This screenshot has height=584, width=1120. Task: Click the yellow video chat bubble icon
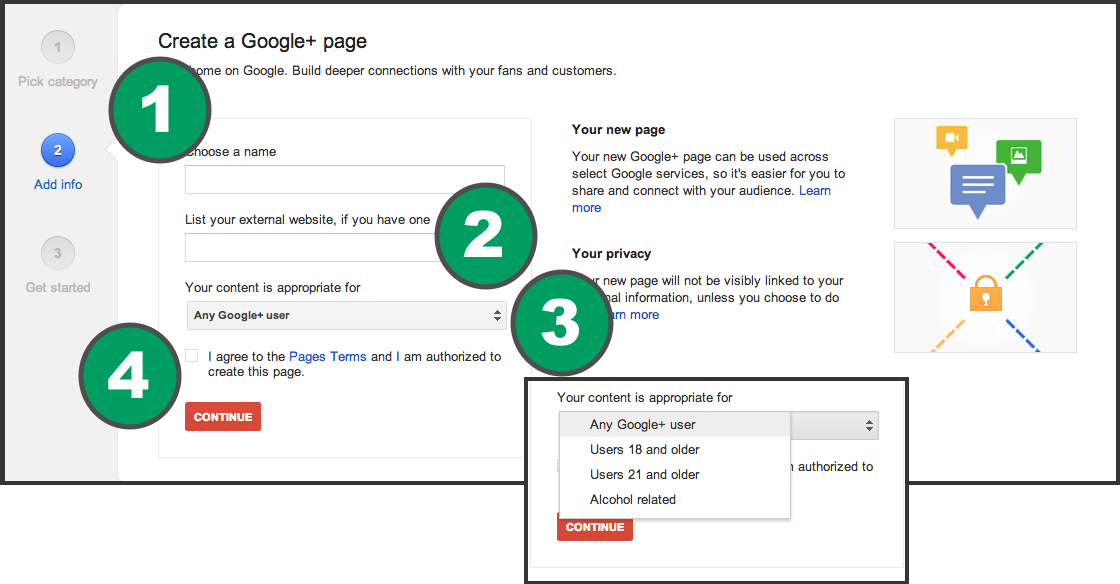(952, 141)
